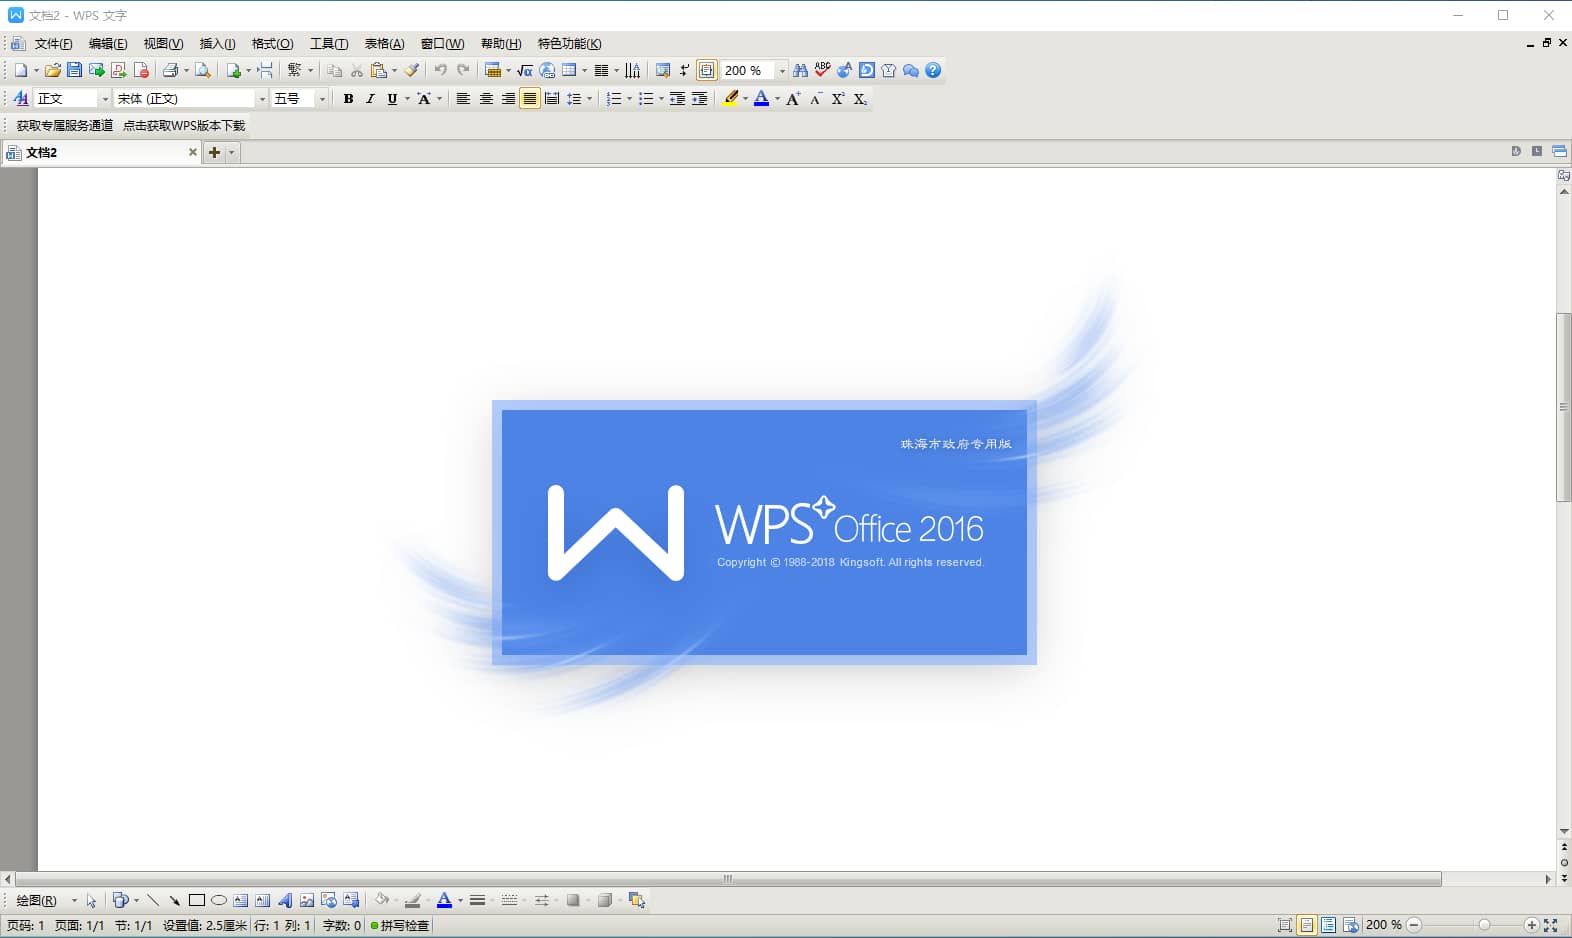Open the font size dropdown showing 五号
The image size is (1572, 938).
click(321, 98)
